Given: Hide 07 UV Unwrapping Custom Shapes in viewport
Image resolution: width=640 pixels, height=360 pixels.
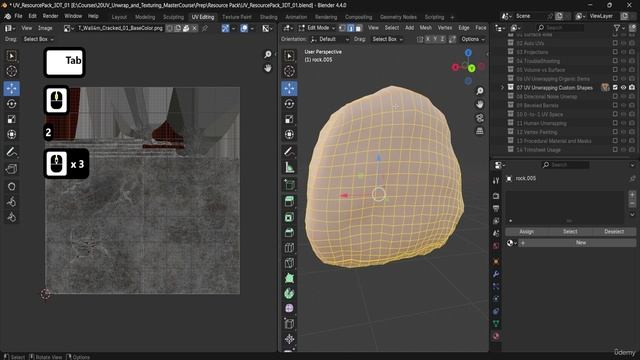Looking at the screenshot, I should (x=623, y=87).
